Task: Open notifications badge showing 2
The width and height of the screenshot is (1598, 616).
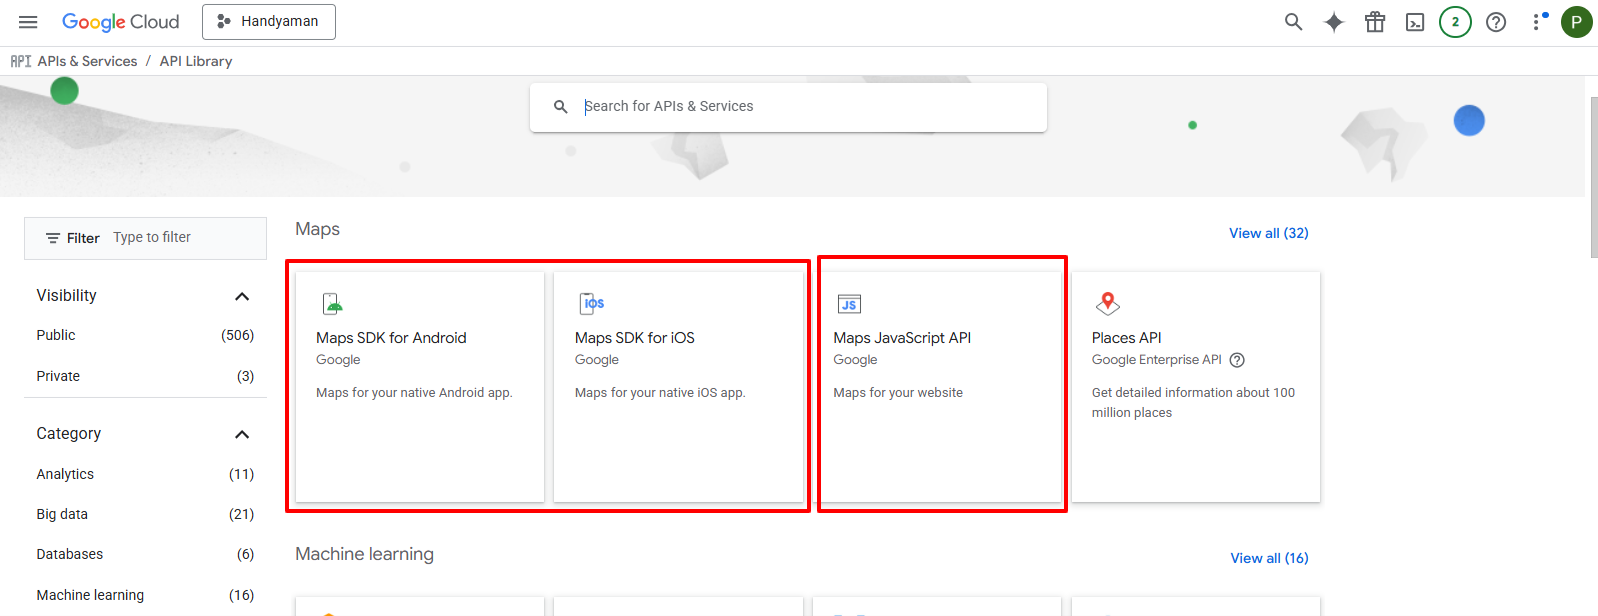Action: (1455, 22)
